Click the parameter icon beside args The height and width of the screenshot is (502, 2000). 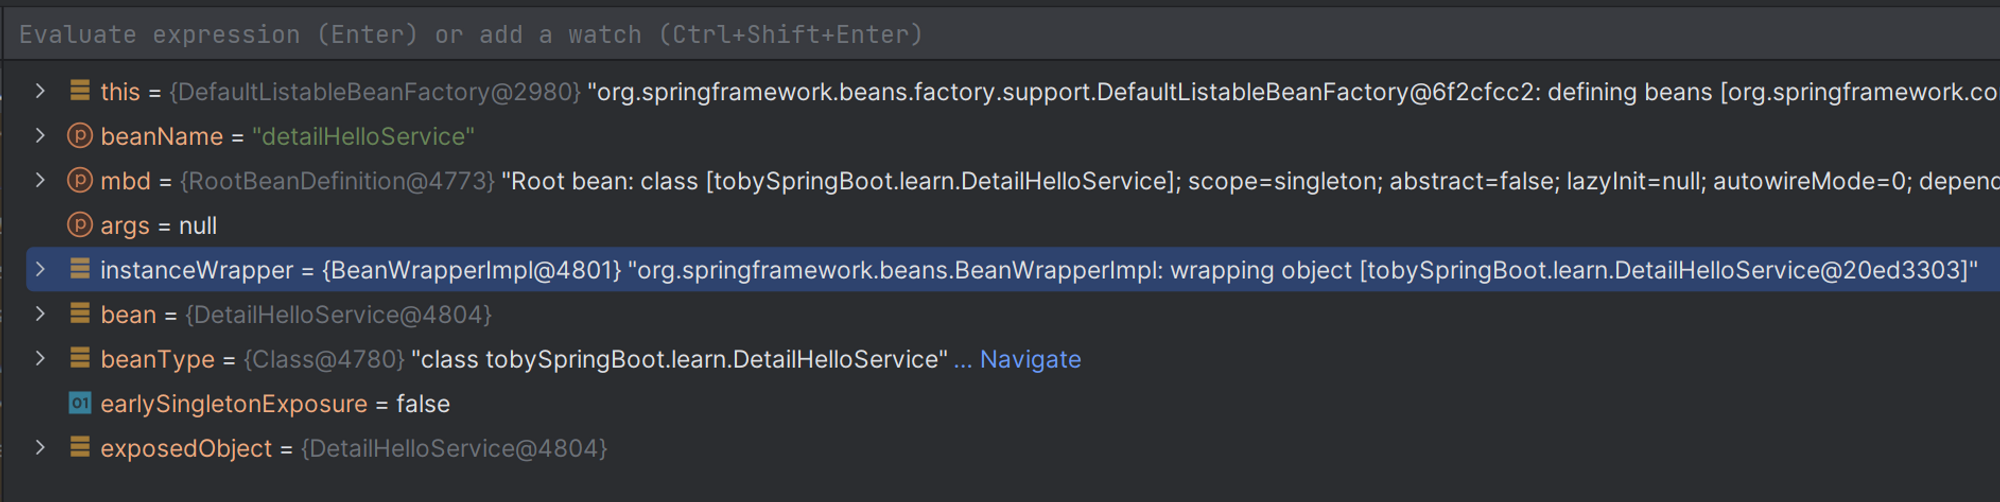[80, 225]
